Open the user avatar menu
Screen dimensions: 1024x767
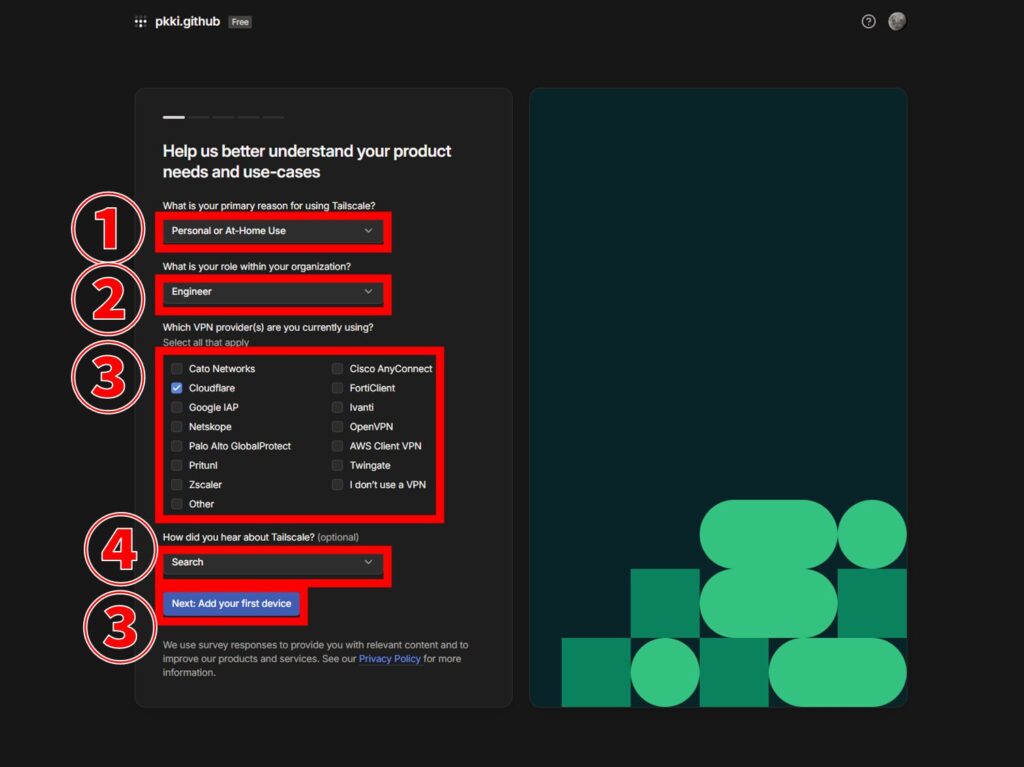pos(897,22)
